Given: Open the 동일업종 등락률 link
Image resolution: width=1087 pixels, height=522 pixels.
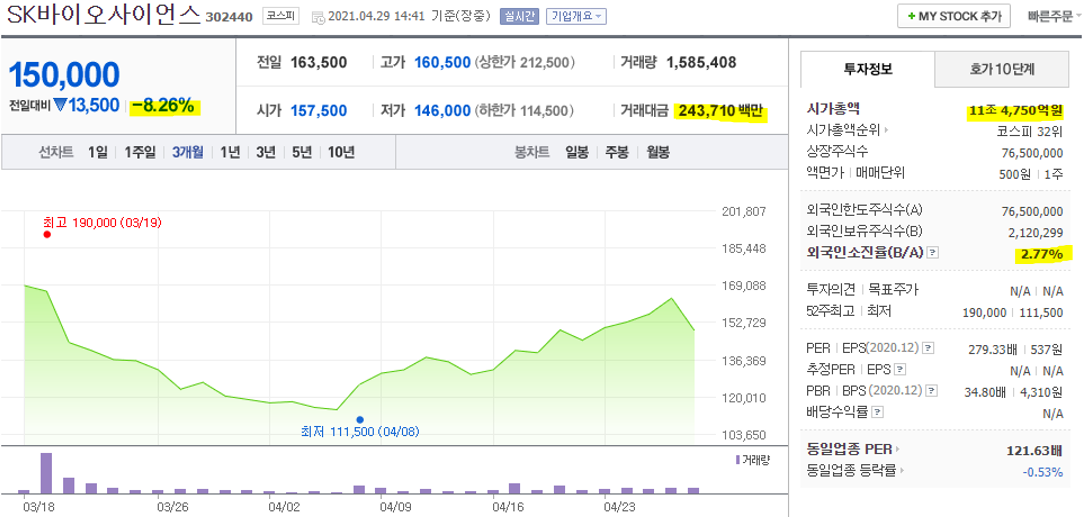Looking at the screenshot, I should tap(857, 471).
